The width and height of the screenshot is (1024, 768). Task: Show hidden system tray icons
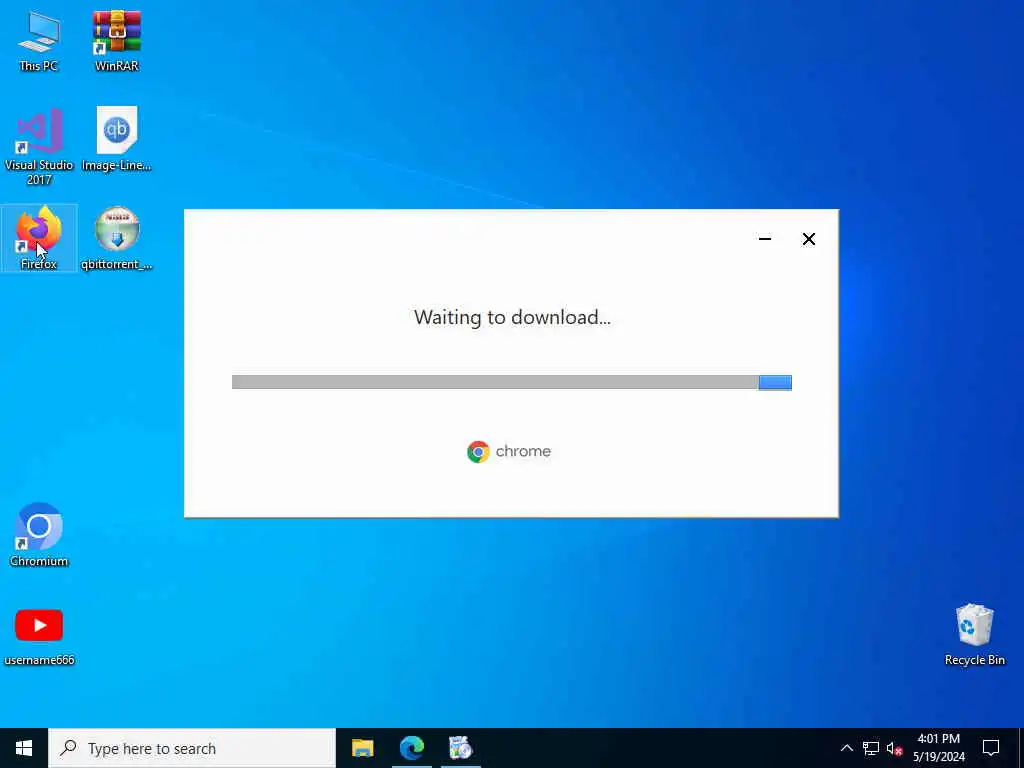(x=846, y=748)
